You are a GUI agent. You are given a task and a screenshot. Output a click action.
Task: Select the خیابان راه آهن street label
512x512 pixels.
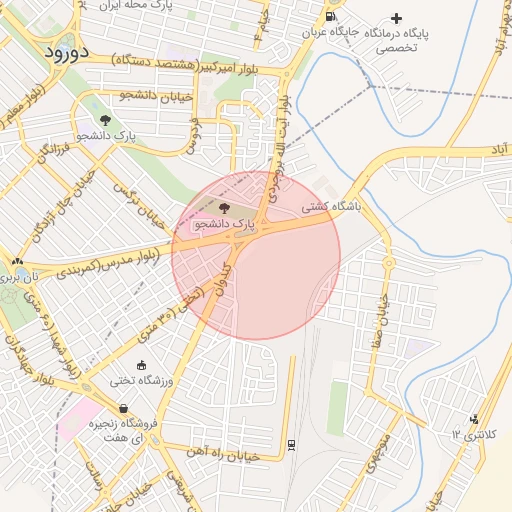223,455
